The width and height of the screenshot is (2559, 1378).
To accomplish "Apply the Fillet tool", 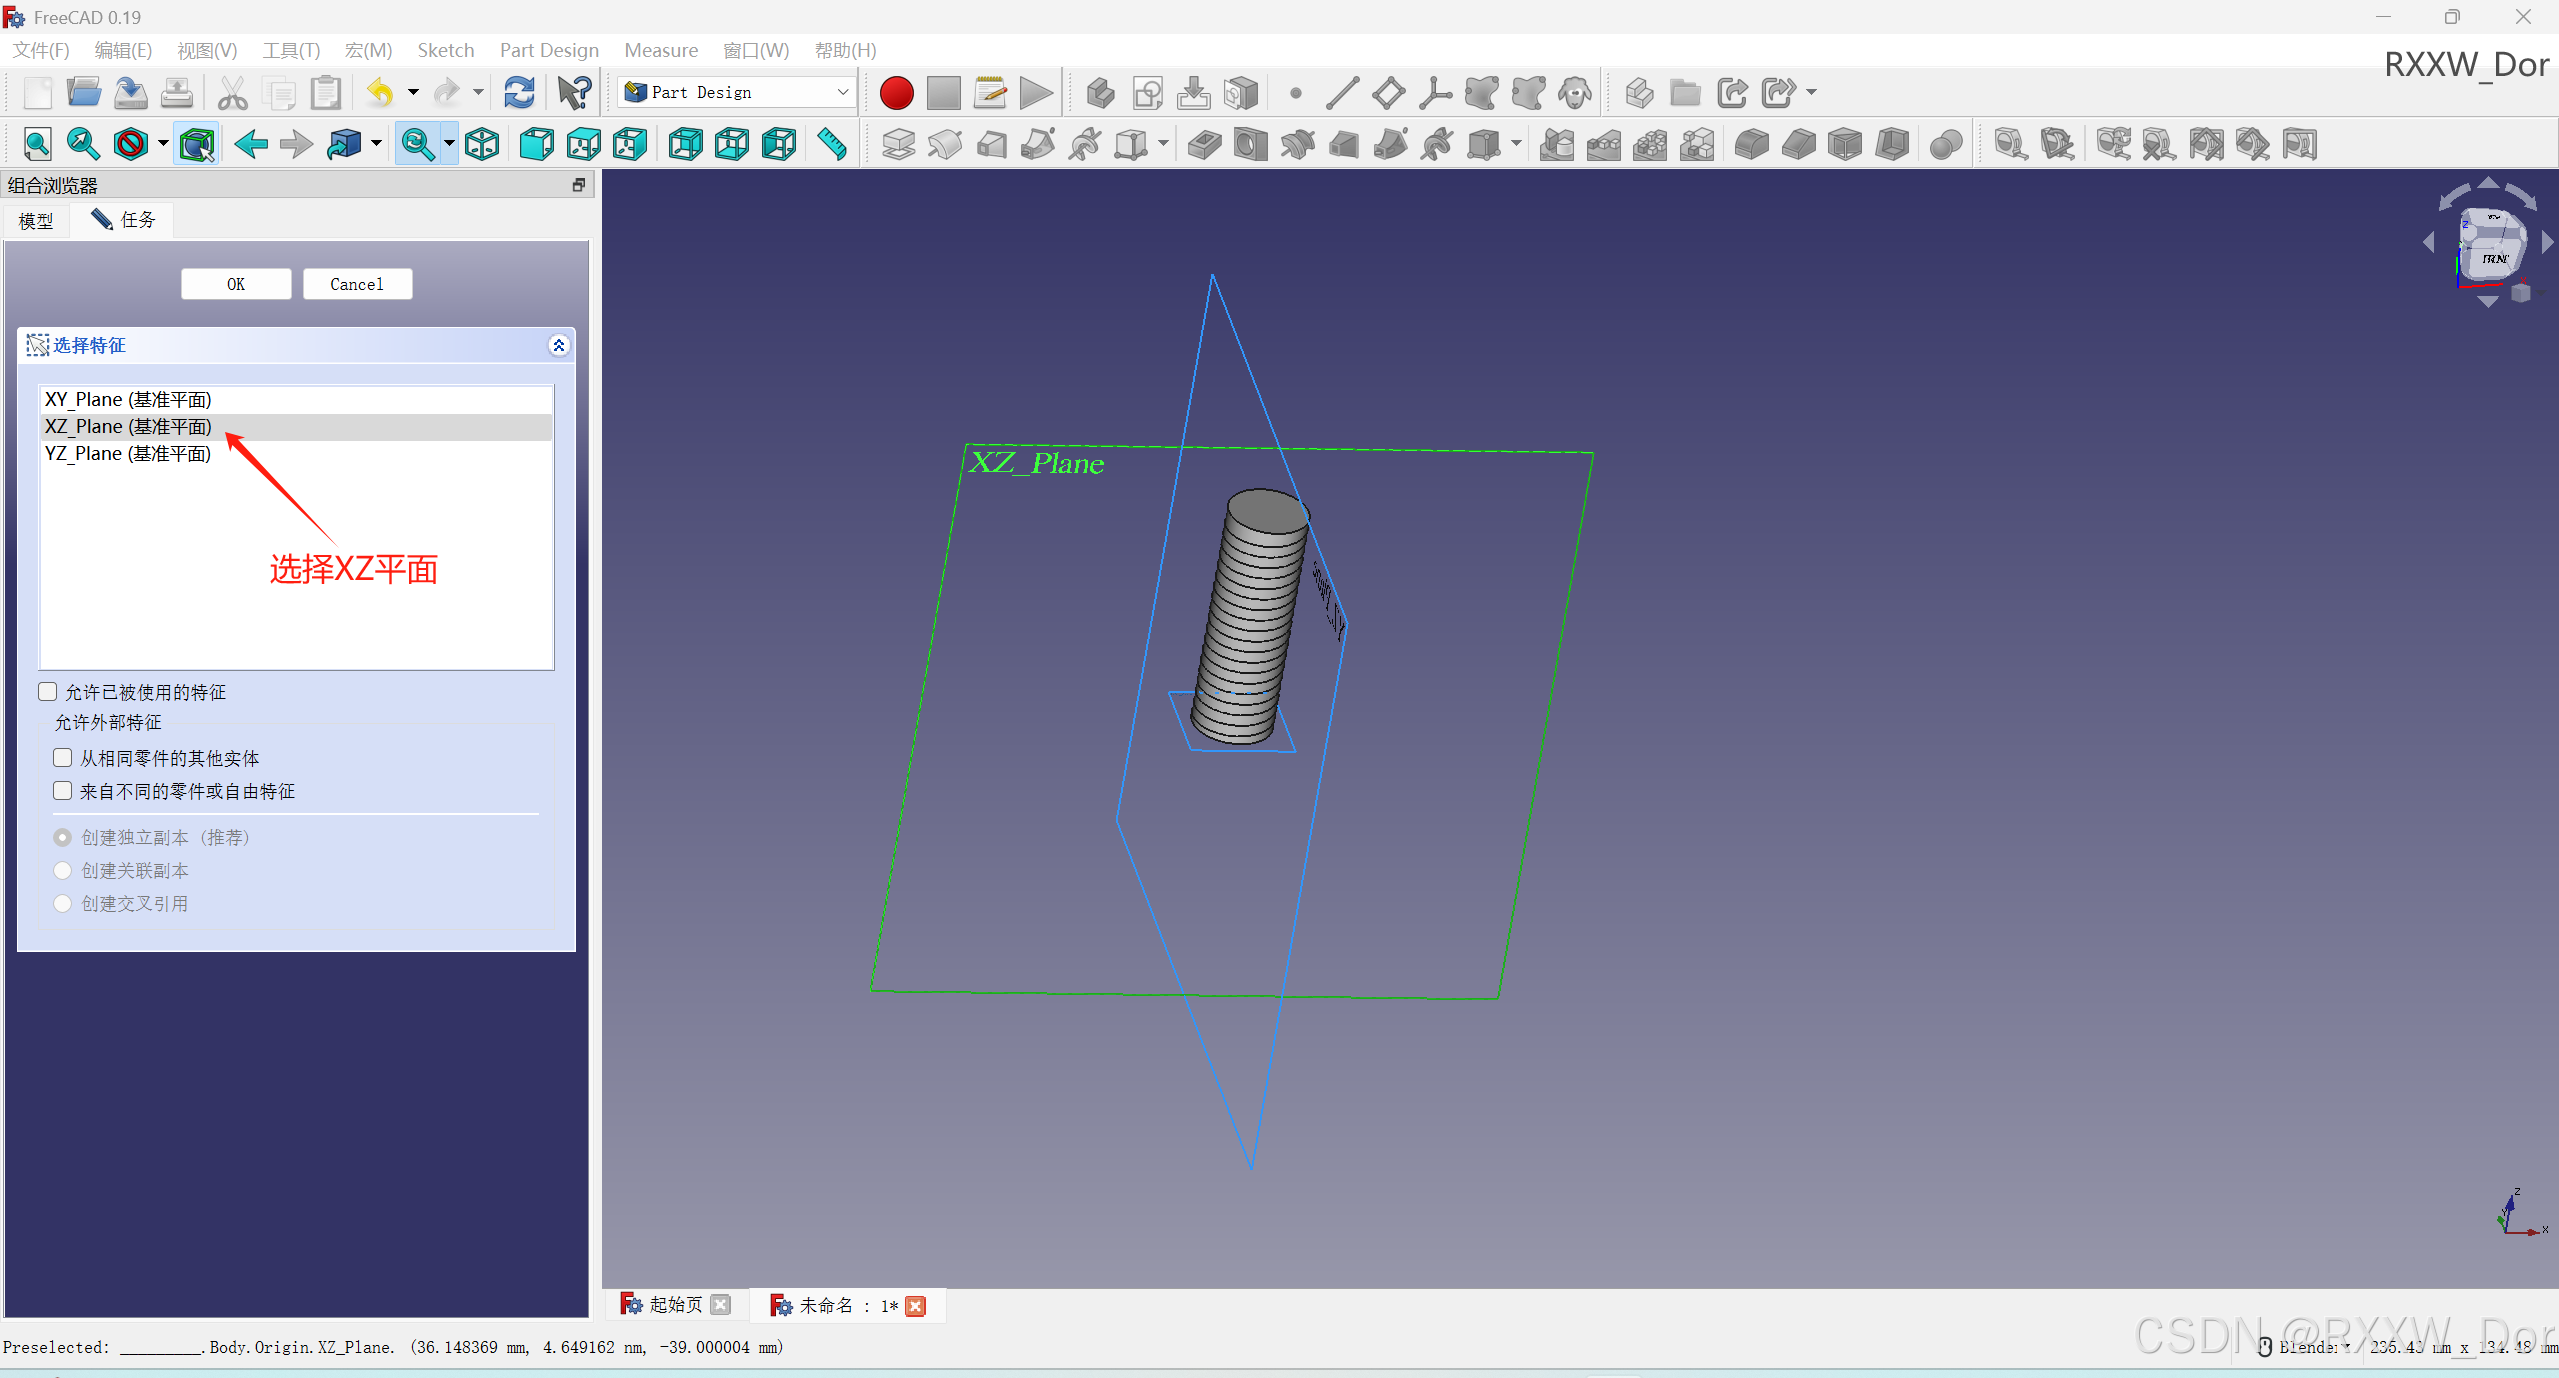I will [x=1751, y=144].
